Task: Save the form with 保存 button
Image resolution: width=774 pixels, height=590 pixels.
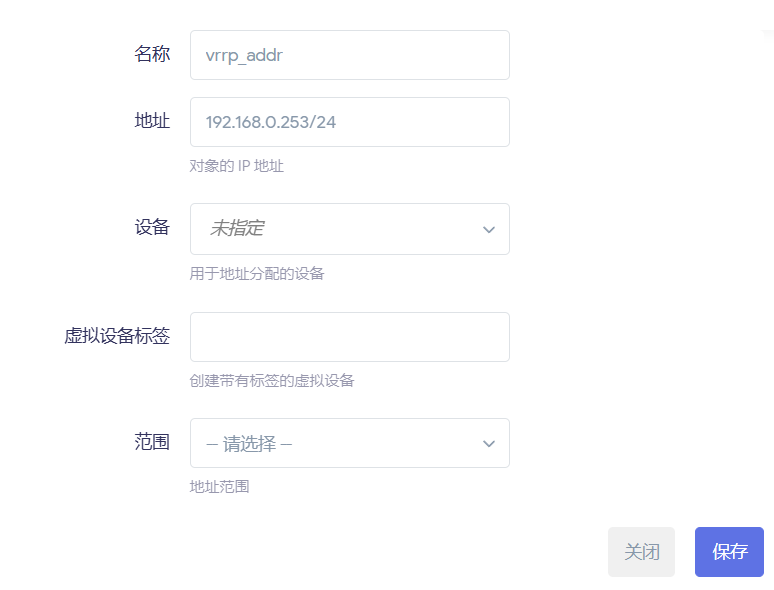Action: [729, 551]
